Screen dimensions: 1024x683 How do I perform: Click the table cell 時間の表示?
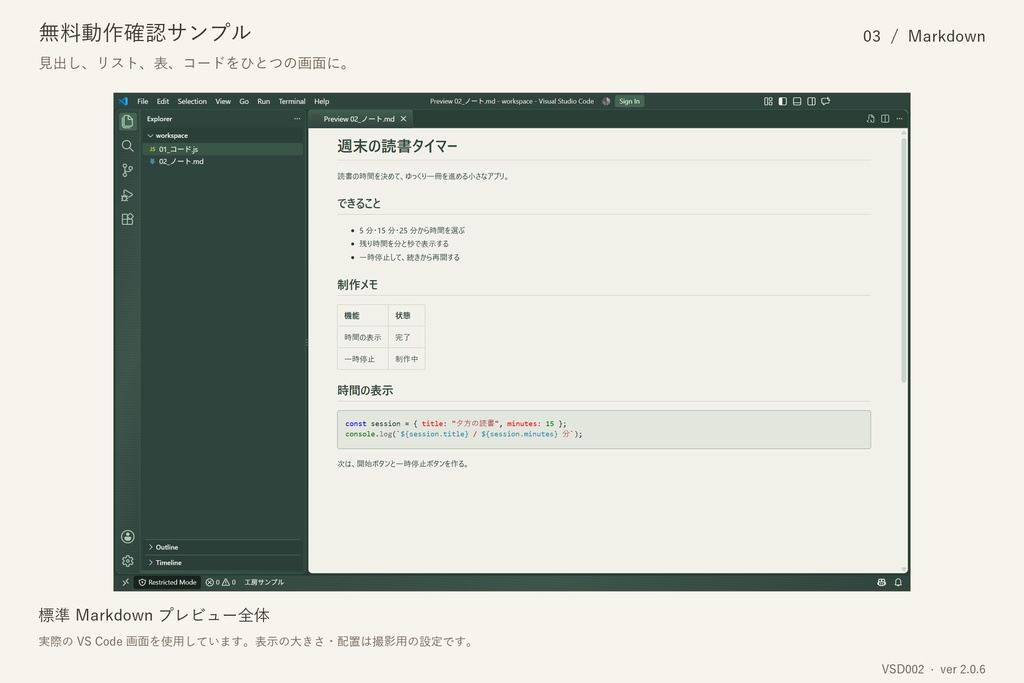tap(362, 338)
